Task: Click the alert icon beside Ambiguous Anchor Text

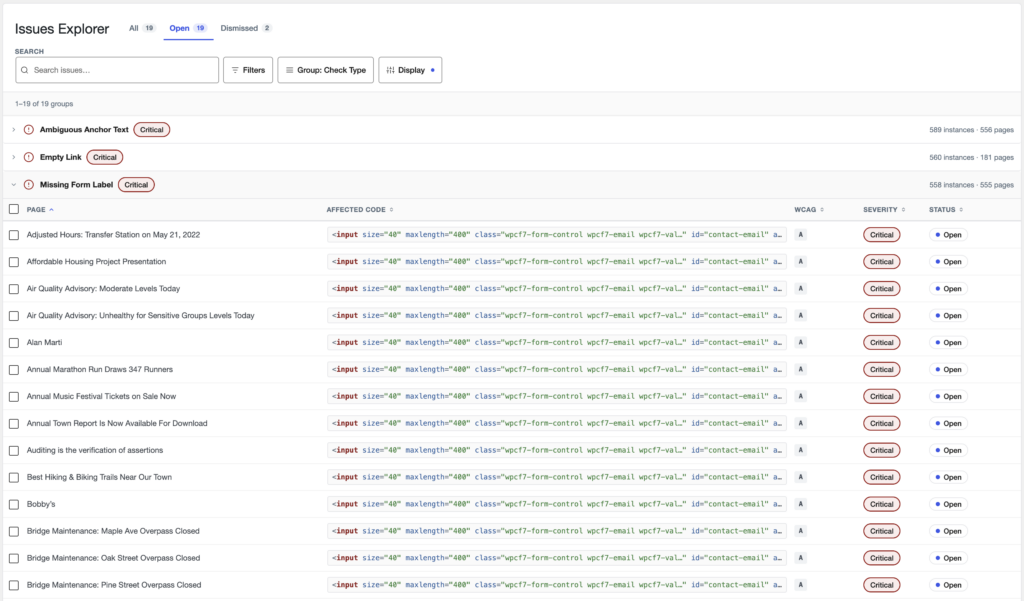Action: pos(29,129)
